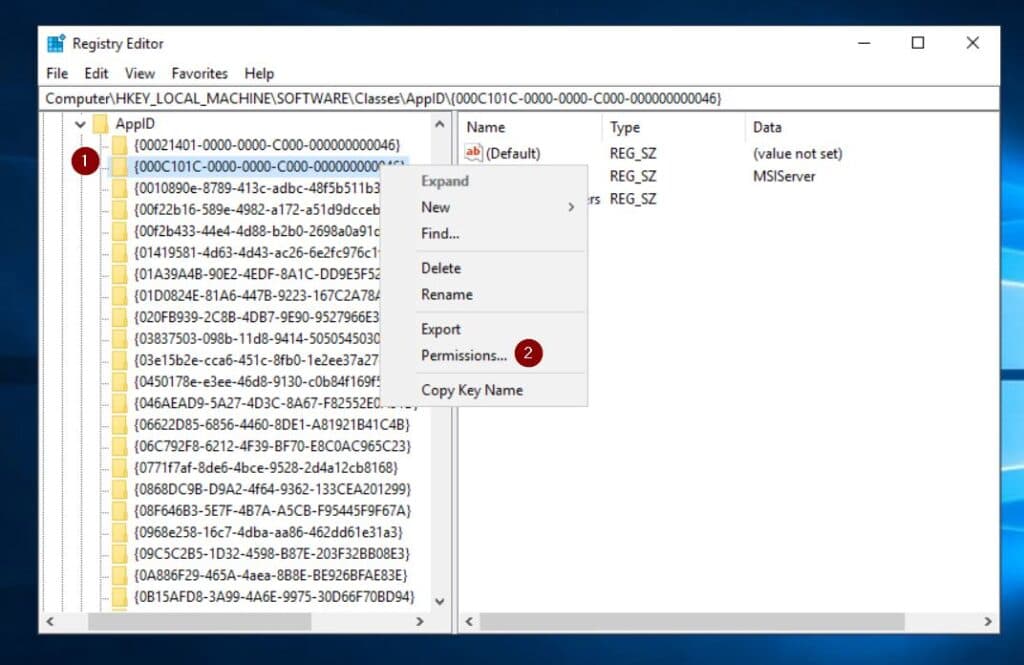Open the View menu
1024x665 pixels.
point(140,73)
